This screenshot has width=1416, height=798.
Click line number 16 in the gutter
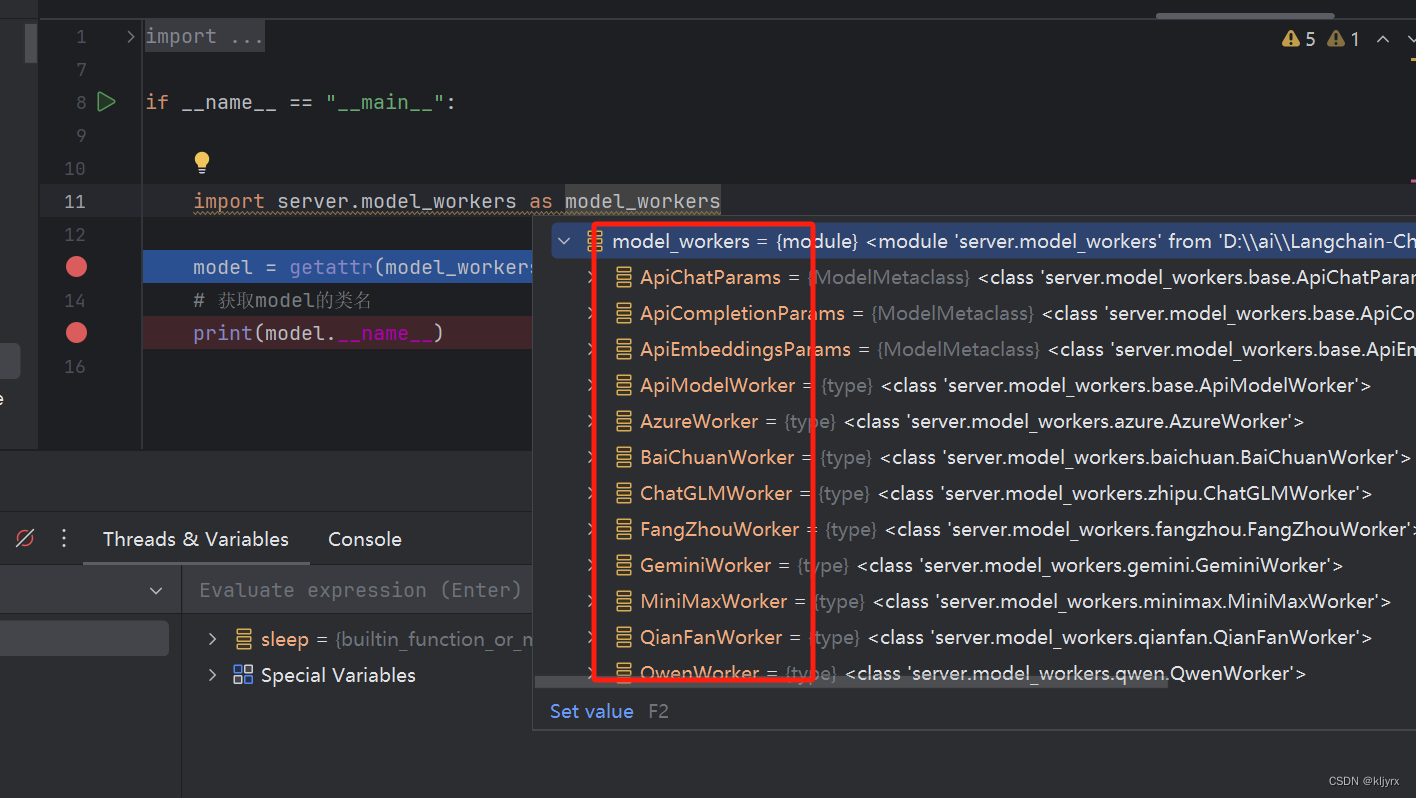click(x=75, y=366)
